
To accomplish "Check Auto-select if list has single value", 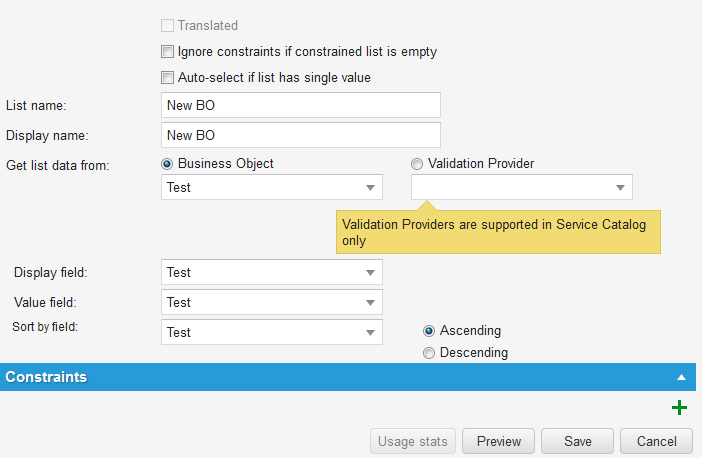I will point(167,77).
